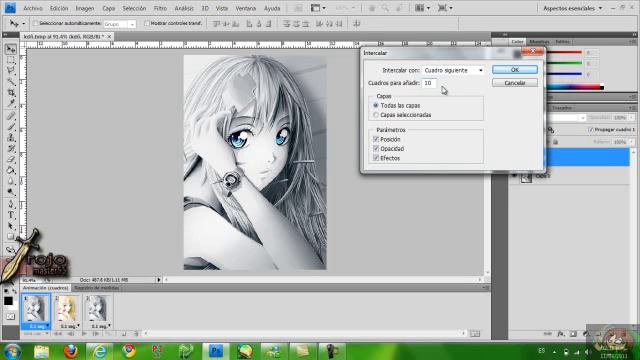Select the Path Selection tool
The image size is (640, 360).
(x=11, y=226)
